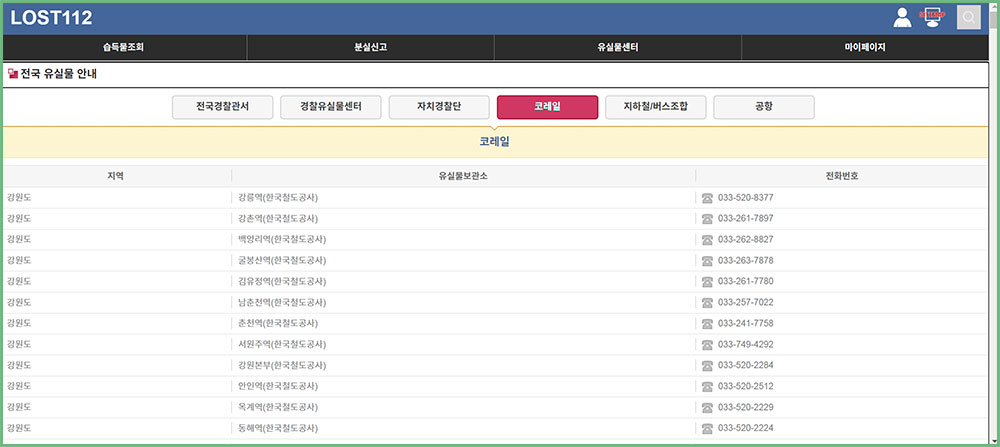Click phone number 033-520-2229
Image resolution: width=1000 pixels, height=447 pixels.
click(746, 407)
